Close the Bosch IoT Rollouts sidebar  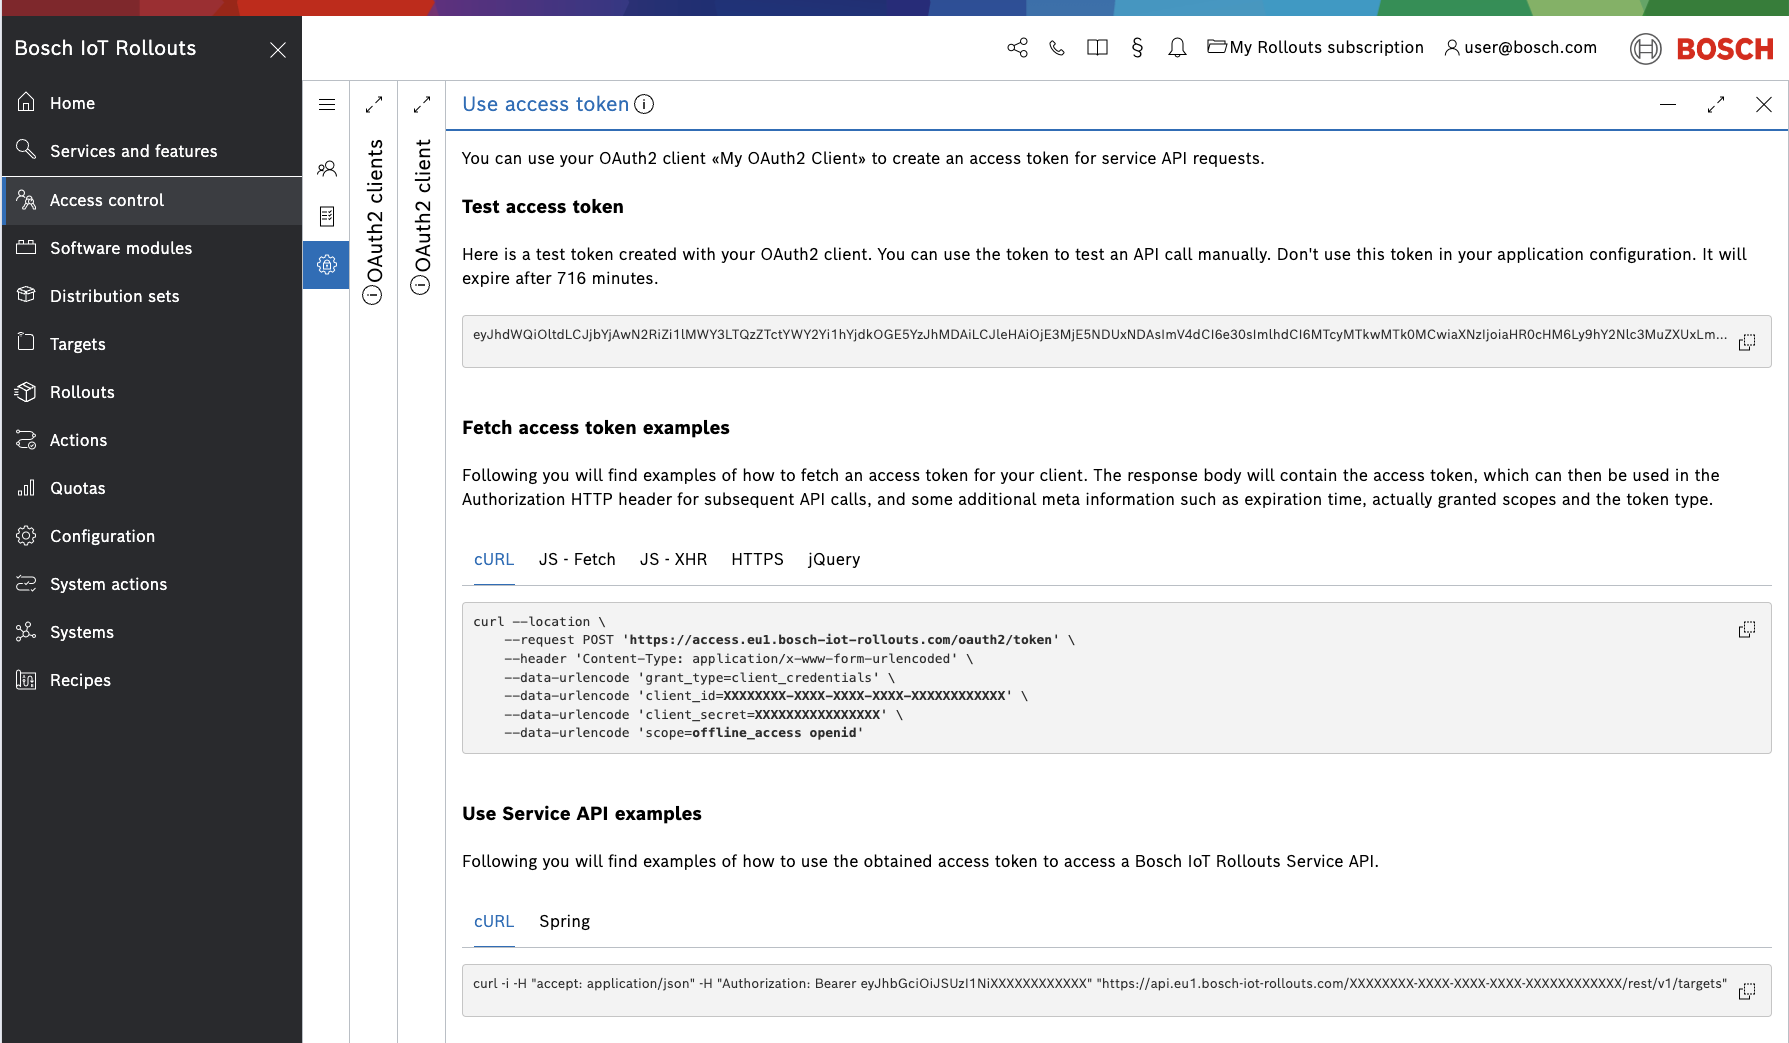point(278,50)
